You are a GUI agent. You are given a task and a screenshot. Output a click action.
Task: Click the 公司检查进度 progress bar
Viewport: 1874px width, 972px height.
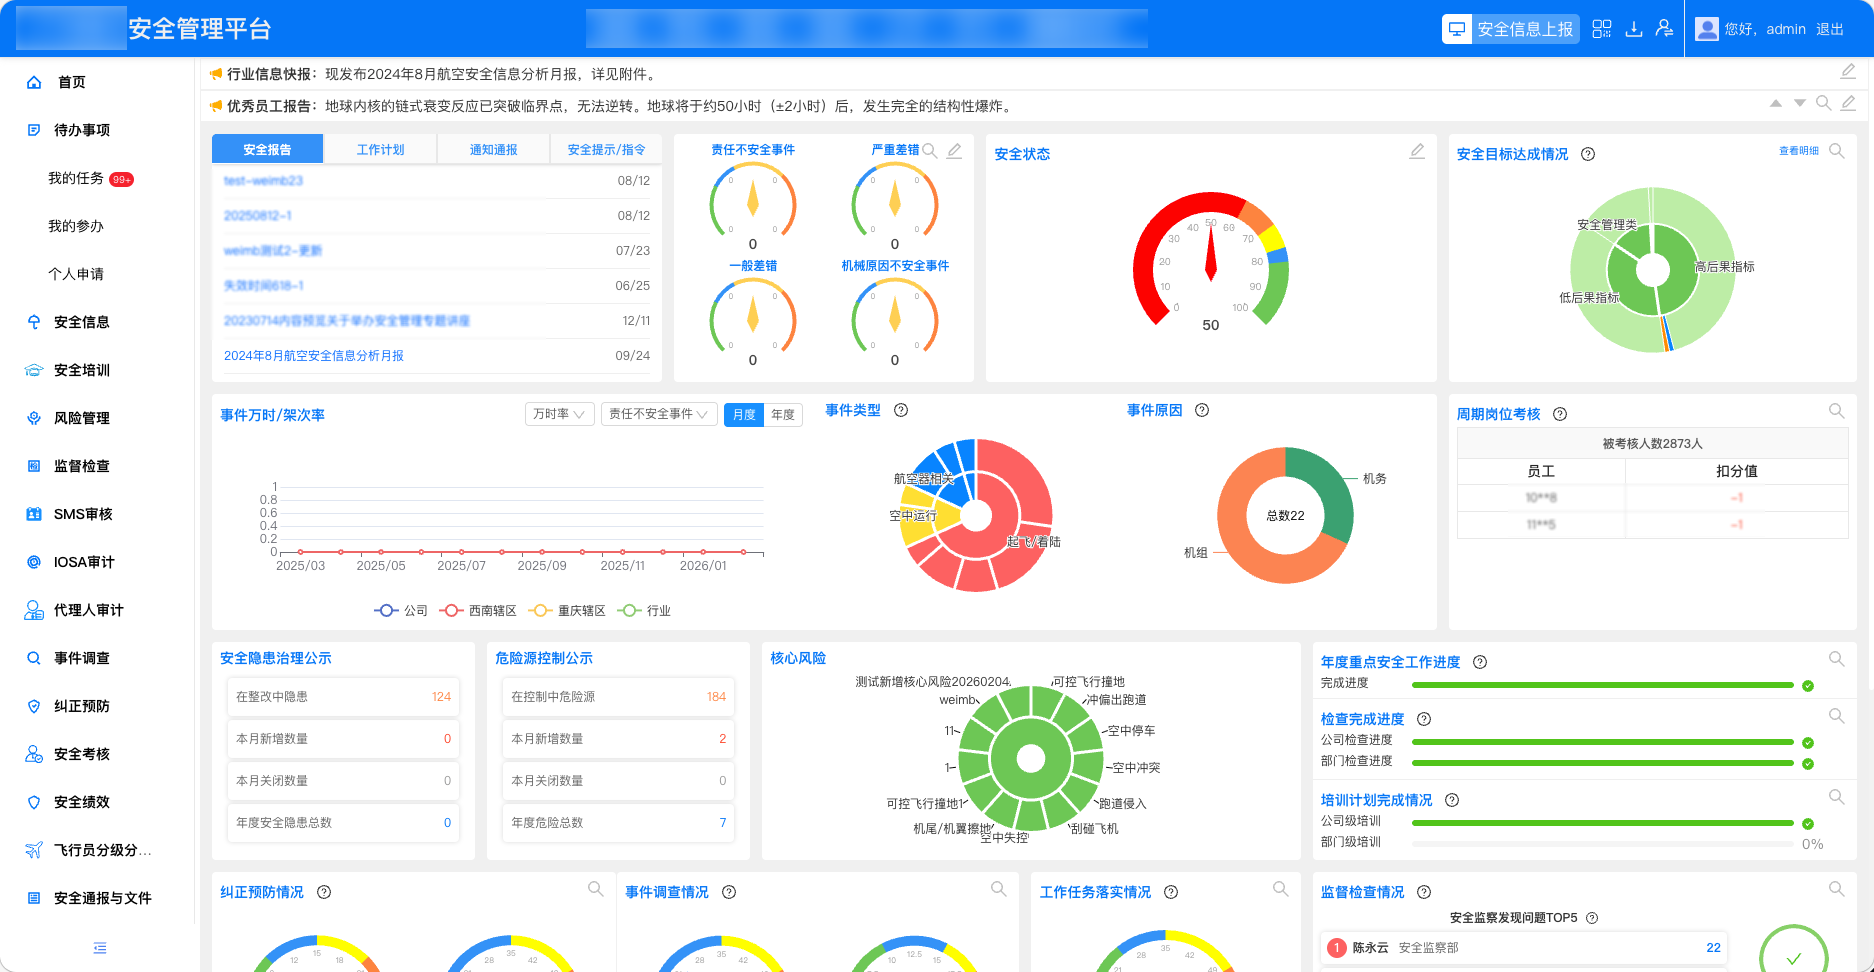[x=1600, y=742]
